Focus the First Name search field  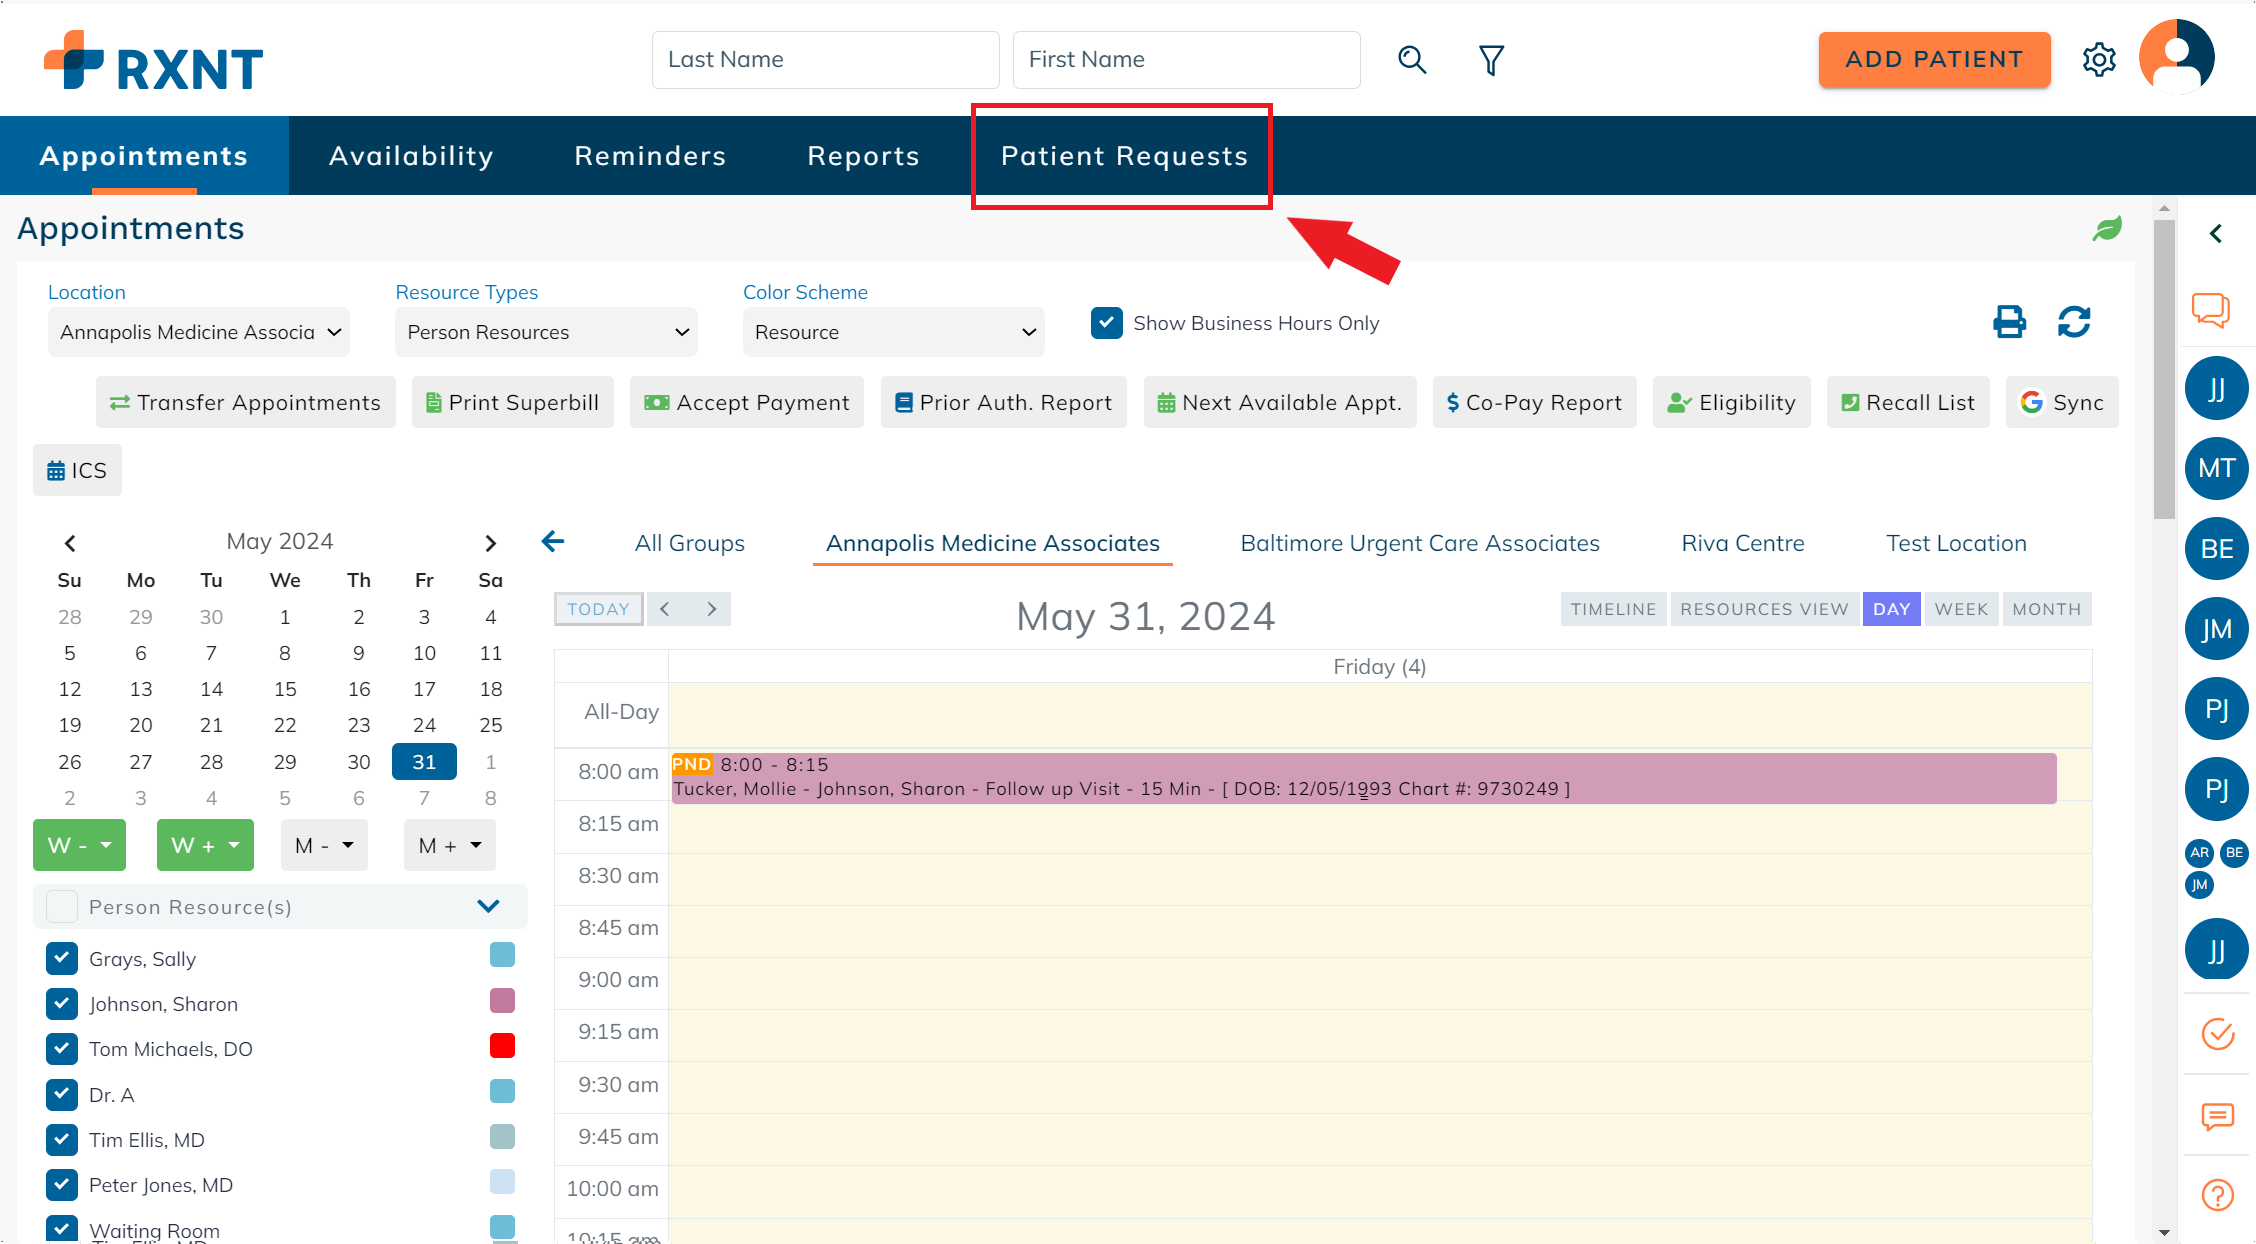1187,60
